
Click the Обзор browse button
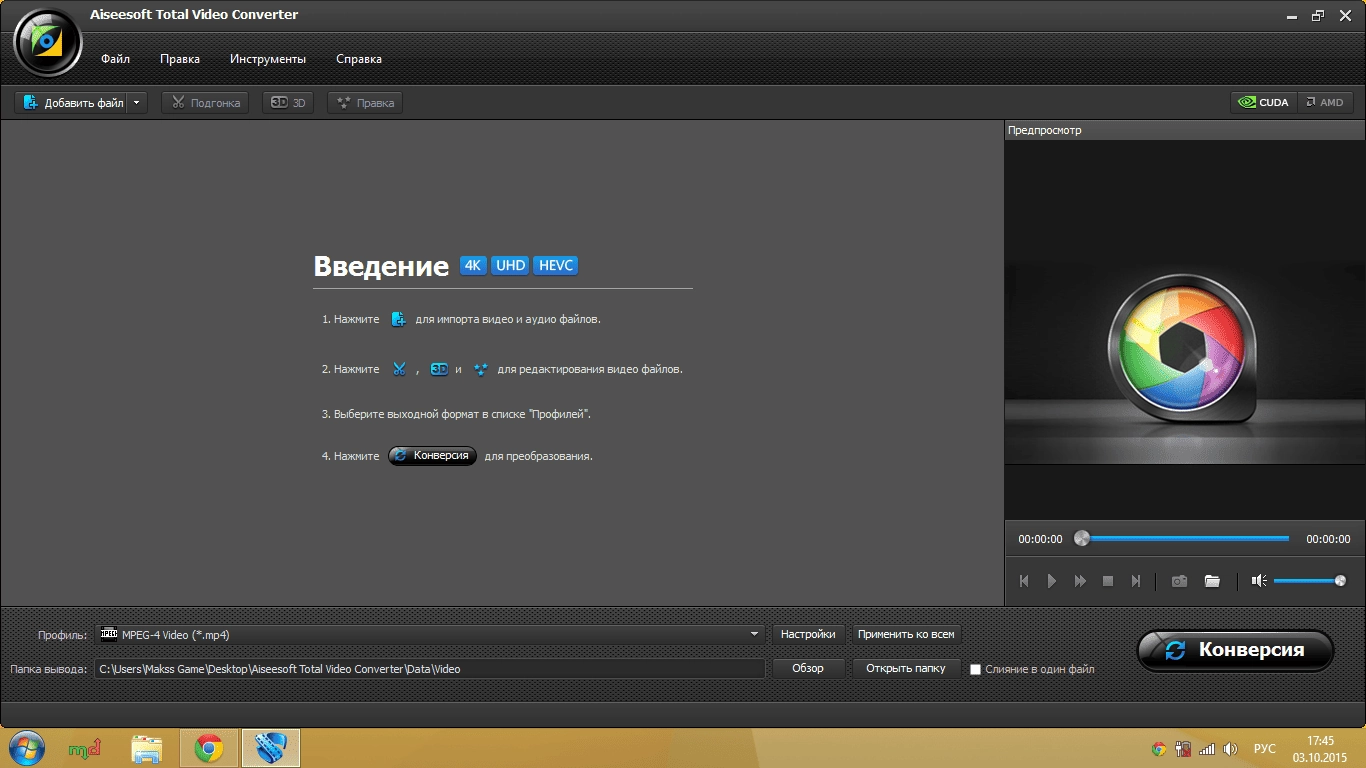click(808, 668)
